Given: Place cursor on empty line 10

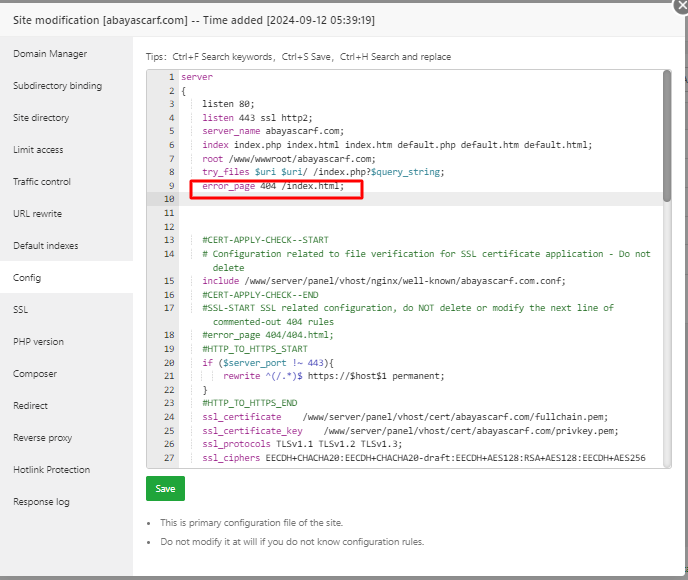Looking at the screenshot, I should tap(400, 199).
